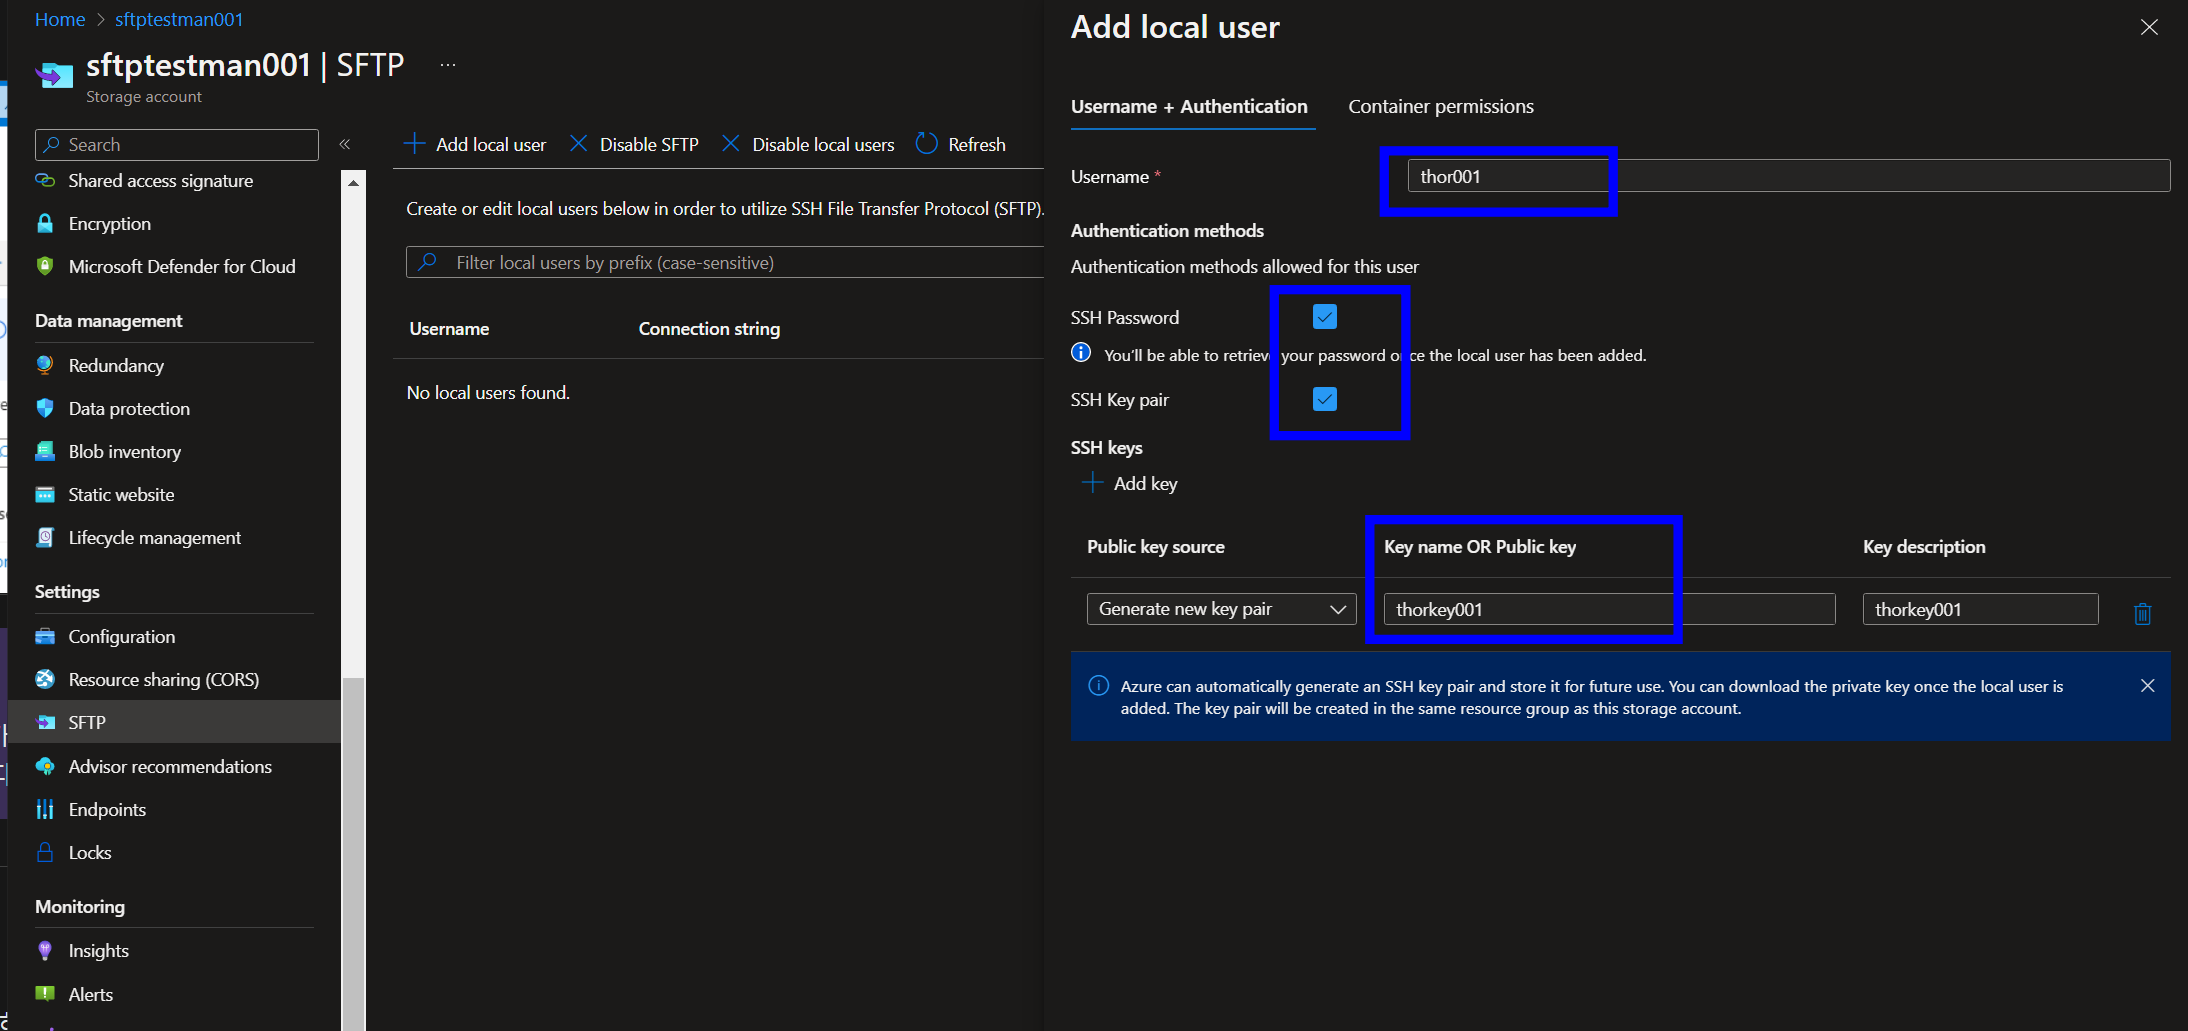Click Add local user button

(475, 144)
